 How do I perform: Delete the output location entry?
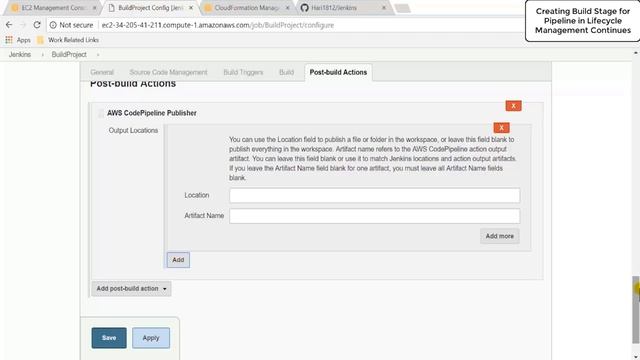coord(501,128)
